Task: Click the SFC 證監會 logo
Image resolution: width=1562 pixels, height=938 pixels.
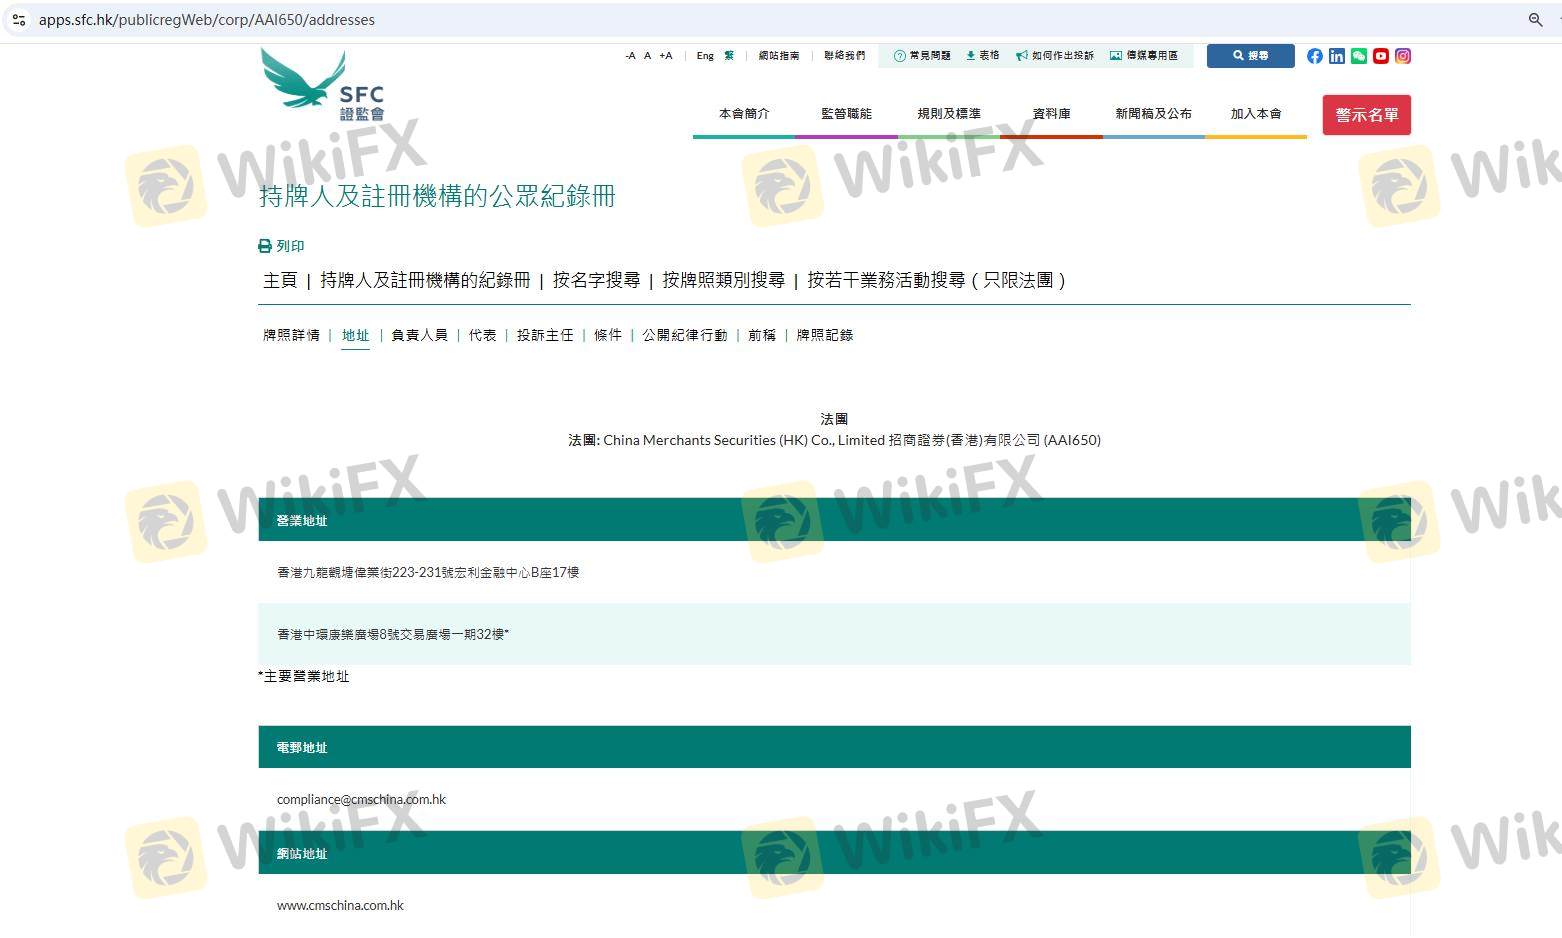Action: 323,86
